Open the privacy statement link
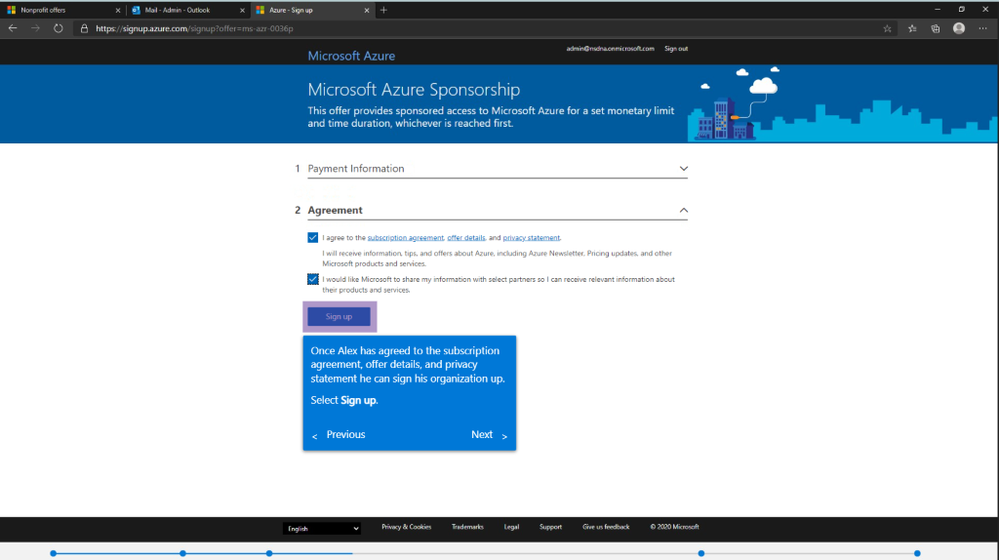This screenshot has height=560, width=999. coord(531,238)
